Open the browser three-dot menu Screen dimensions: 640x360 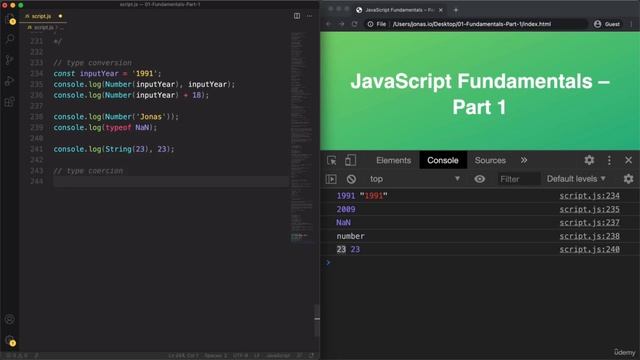tap(631, 24)
